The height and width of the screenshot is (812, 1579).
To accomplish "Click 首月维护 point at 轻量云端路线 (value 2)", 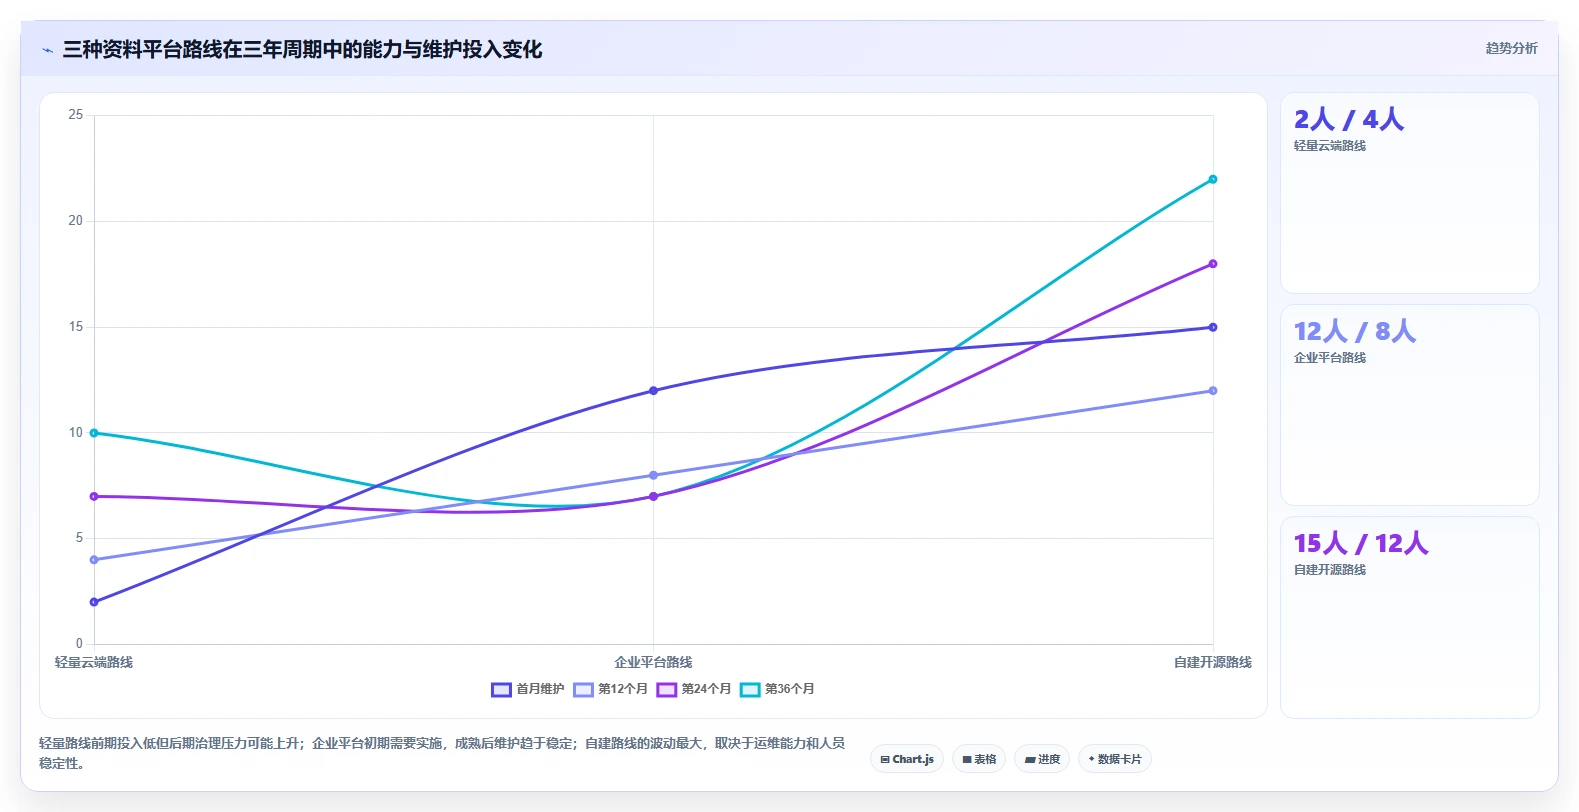I will point(94,602).
